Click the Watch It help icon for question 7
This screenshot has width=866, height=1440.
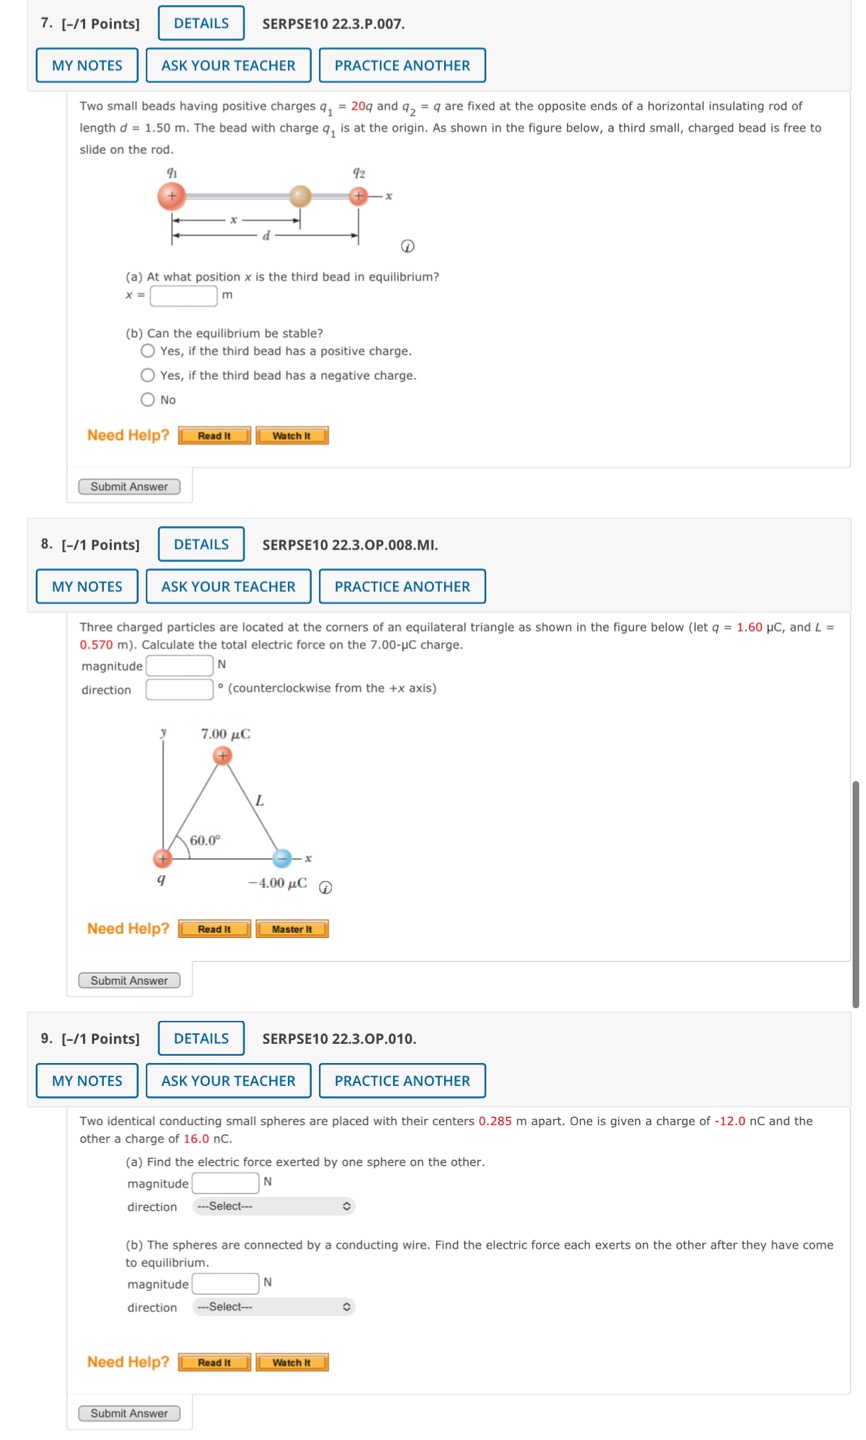[x=292, y=435]
